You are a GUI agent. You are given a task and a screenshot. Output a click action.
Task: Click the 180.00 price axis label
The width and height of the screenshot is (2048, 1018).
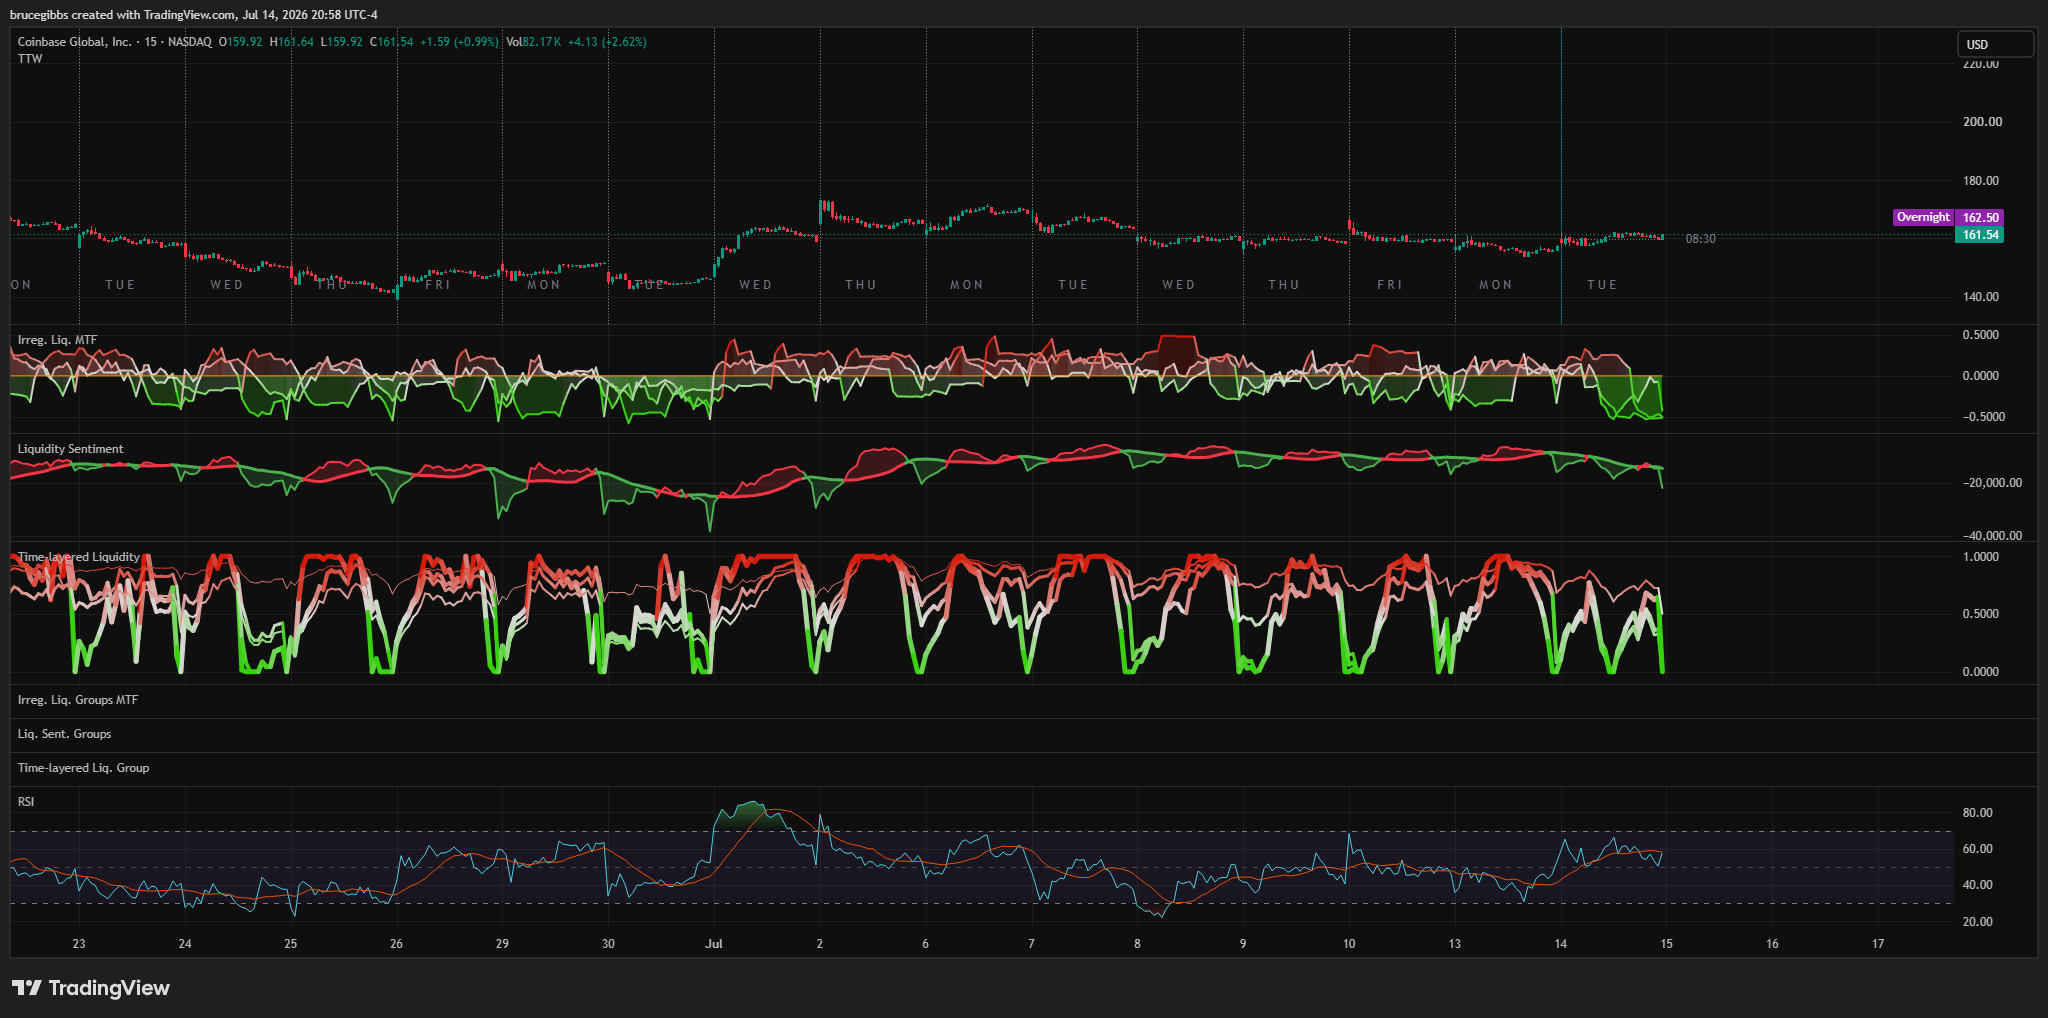pyautogui.click(x=1980, y=181)
